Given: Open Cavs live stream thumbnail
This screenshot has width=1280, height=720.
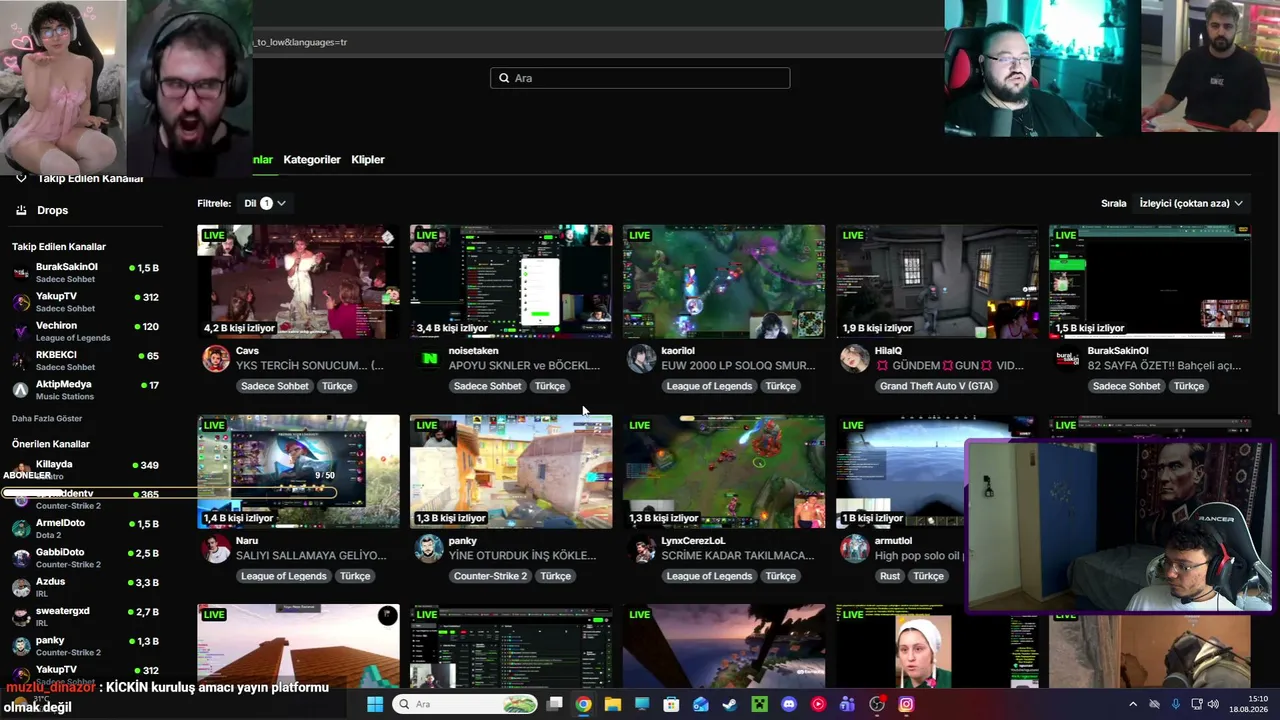Looking at the screenshot, I should coord(298,281).
